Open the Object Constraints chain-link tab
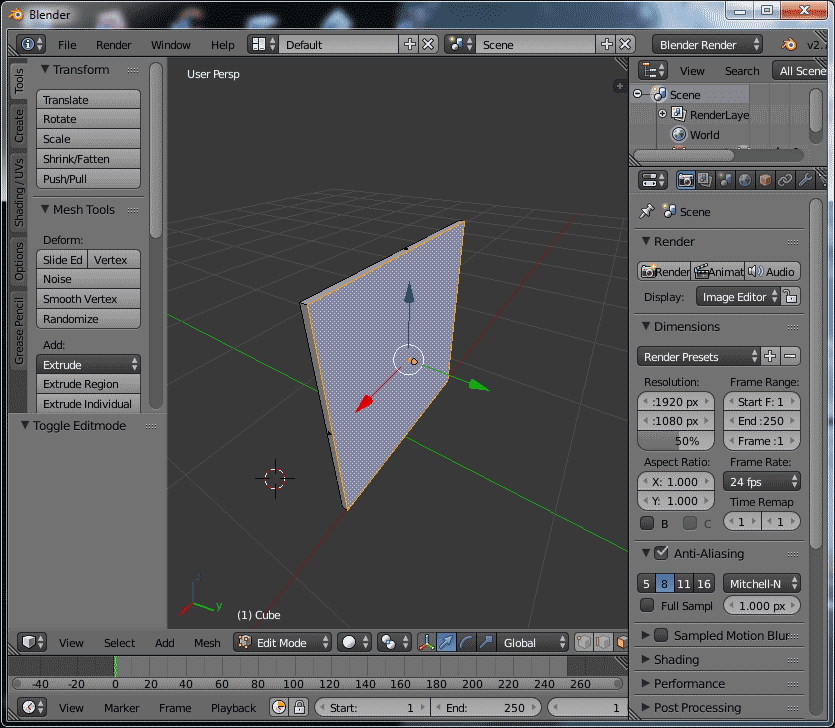Viewport: 835px width, 728px height. pos(784,179)
